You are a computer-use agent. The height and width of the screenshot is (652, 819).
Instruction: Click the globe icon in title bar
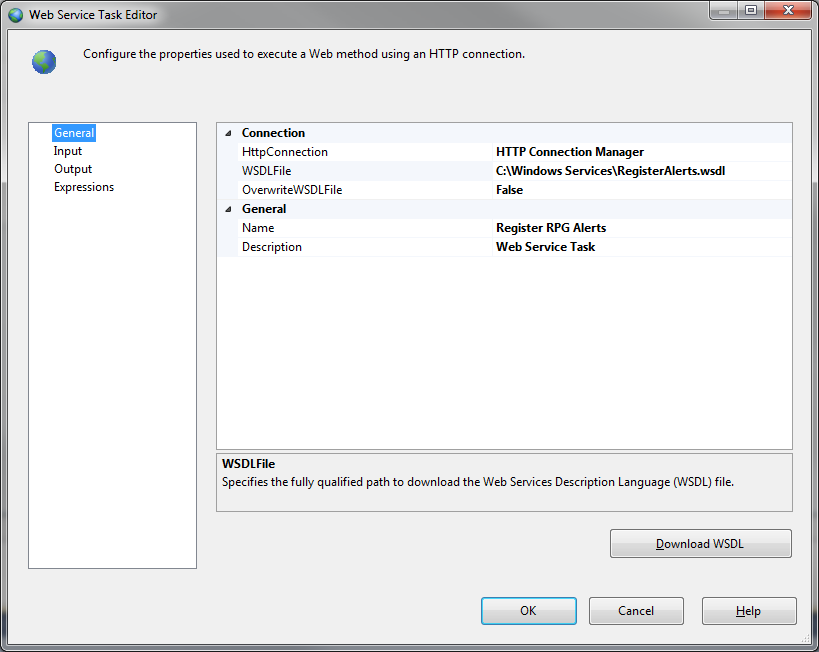click(x=15, y=15)
